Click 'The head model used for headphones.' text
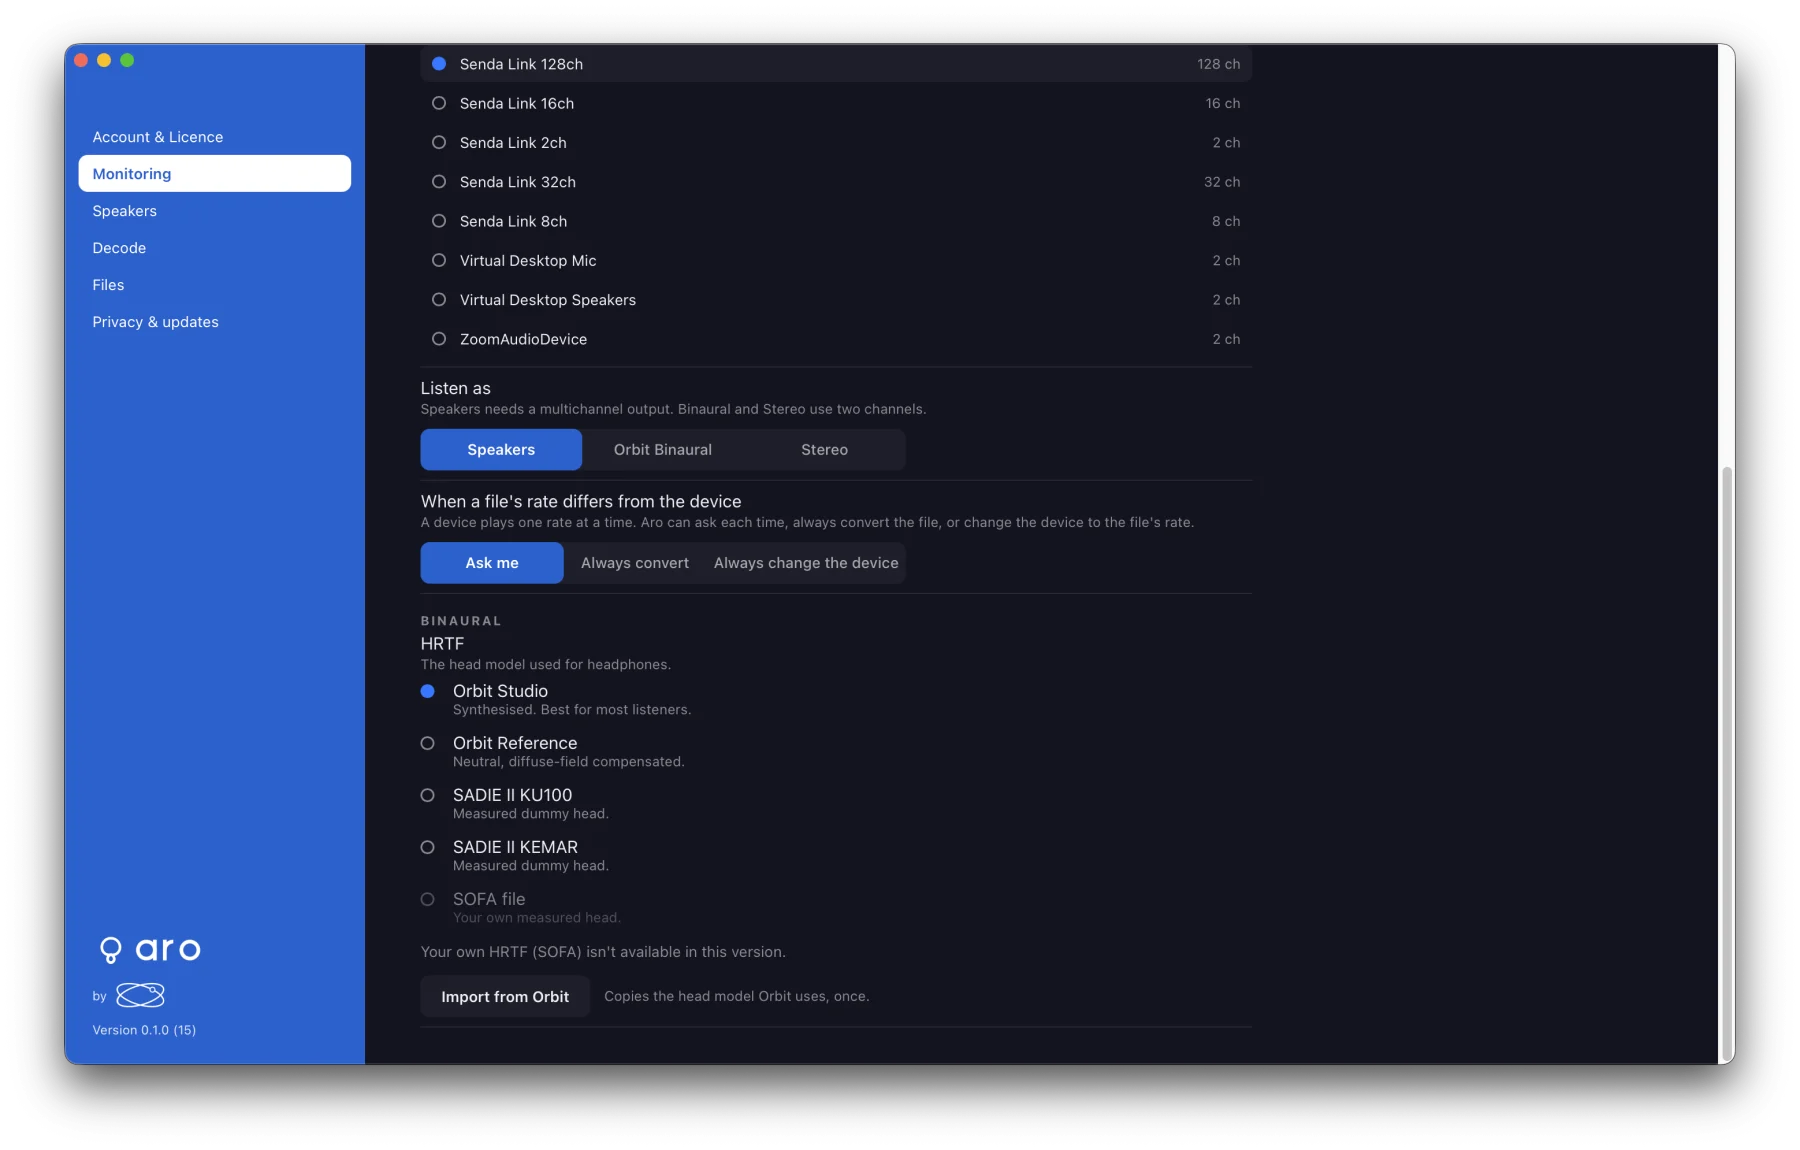 [546, 665]
